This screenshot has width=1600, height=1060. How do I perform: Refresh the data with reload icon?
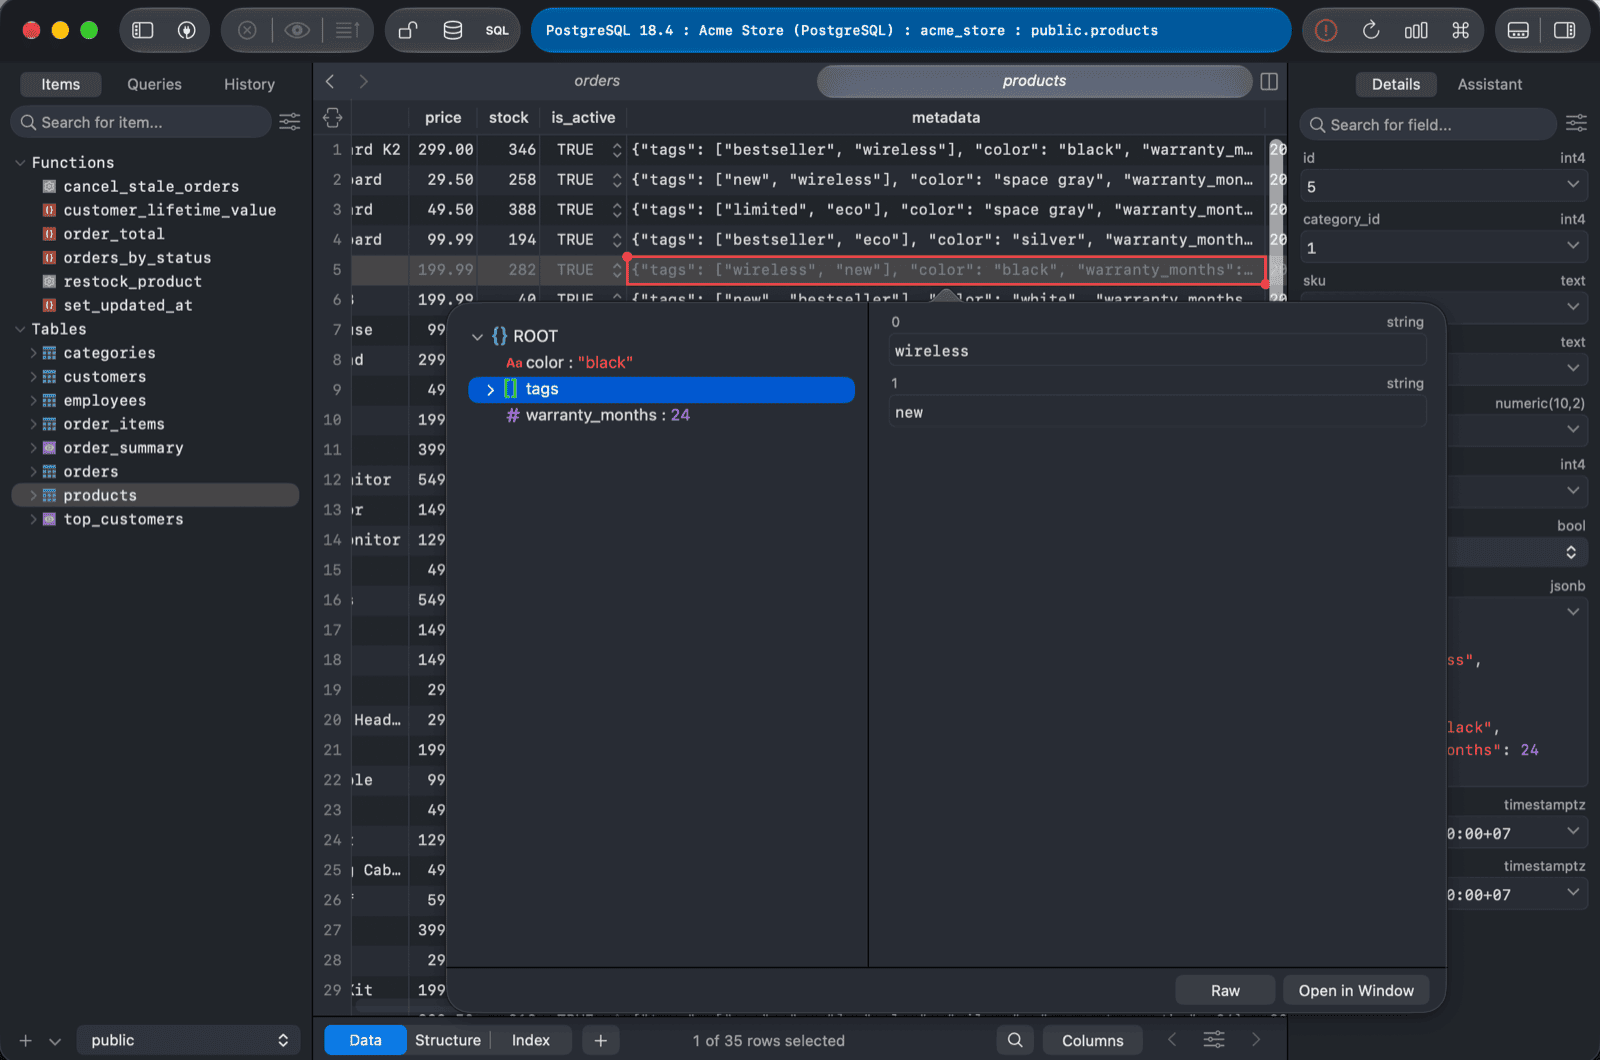tap(1371, 30)
